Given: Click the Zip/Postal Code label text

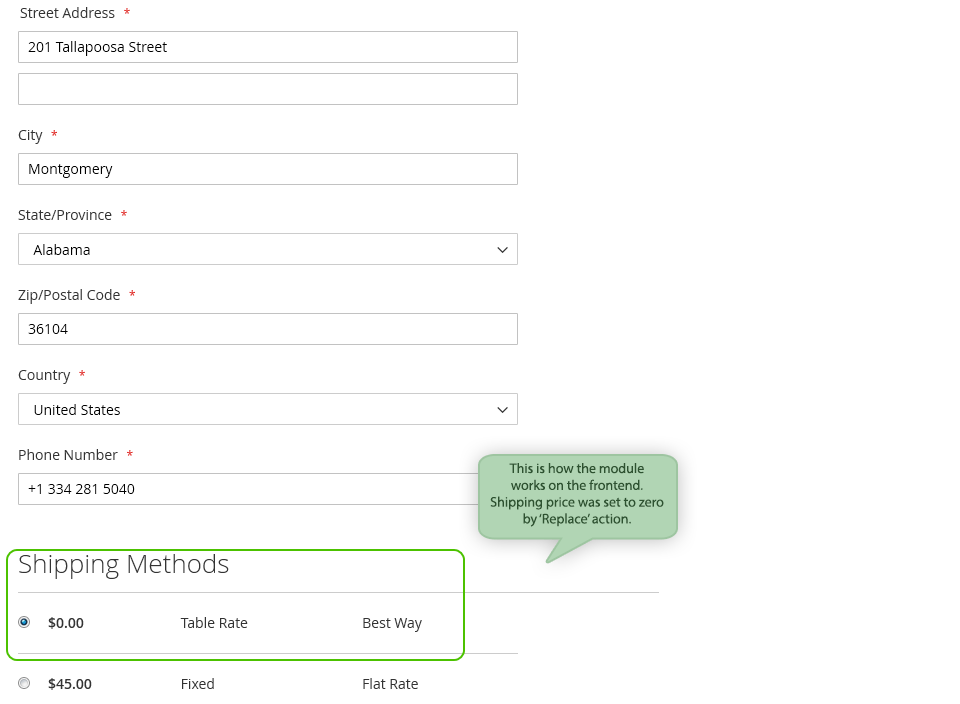Looking at the screenshot, I should [x=69, y=295].
